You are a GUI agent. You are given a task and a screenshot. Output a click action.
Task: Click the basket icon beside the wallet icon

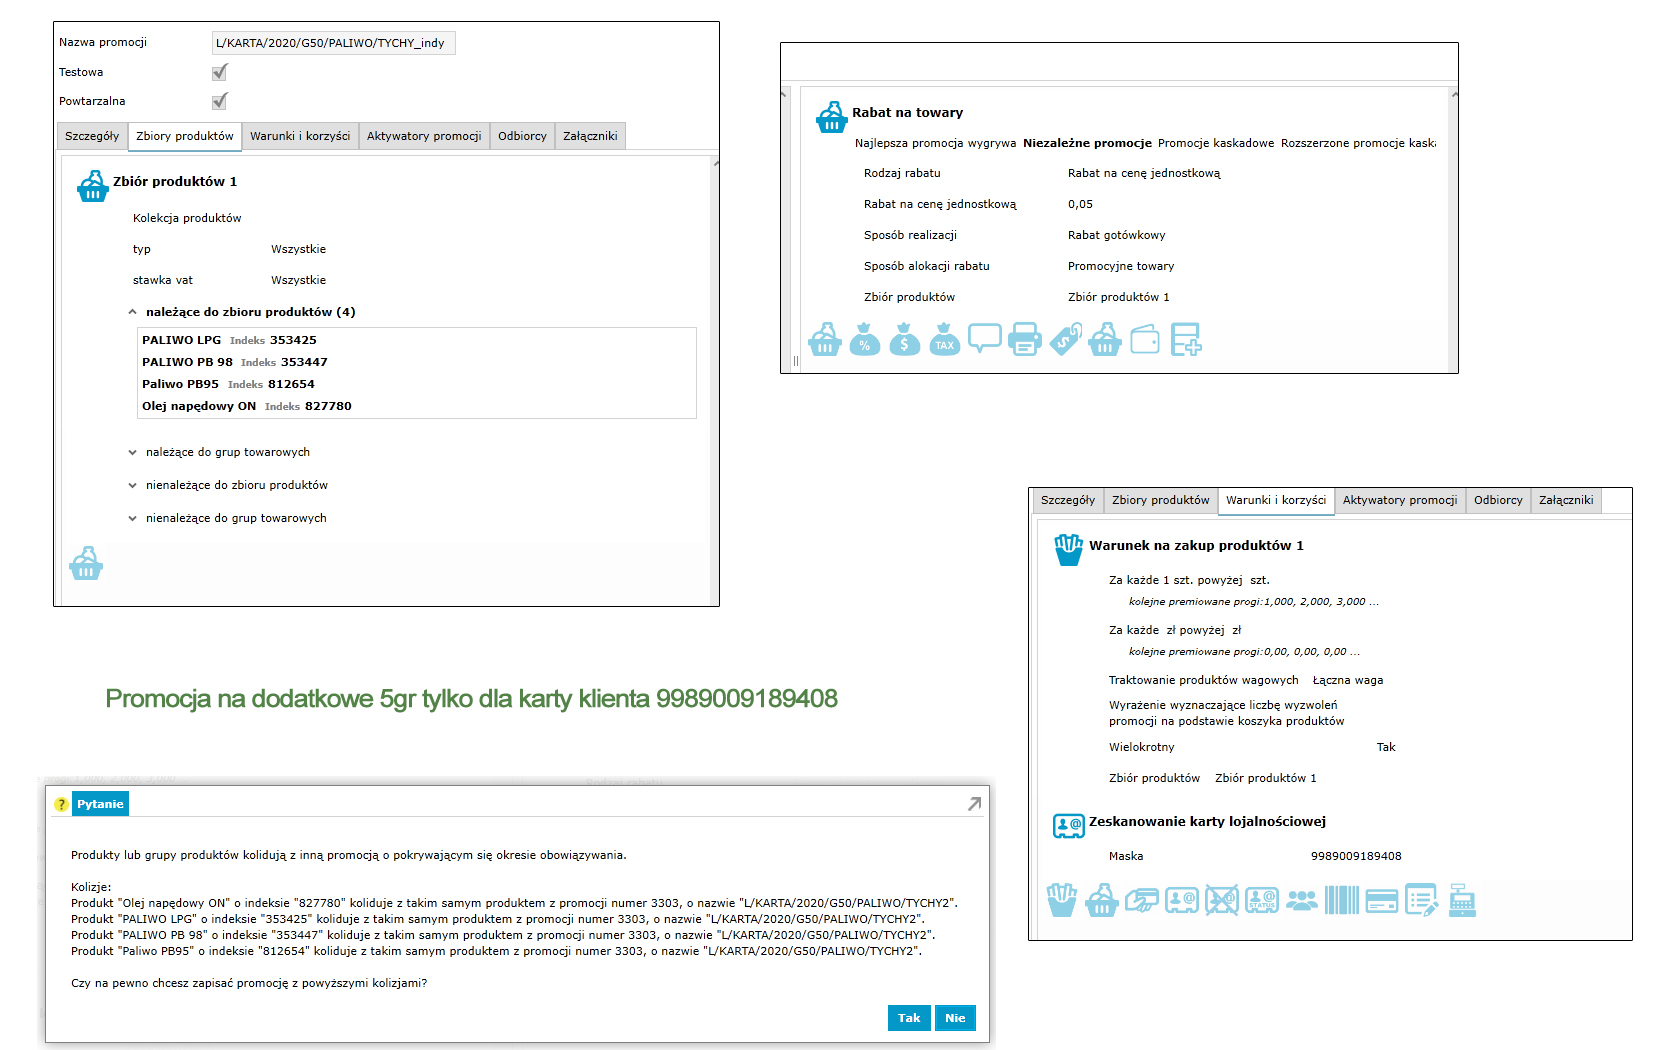[x=1105, y=340]
